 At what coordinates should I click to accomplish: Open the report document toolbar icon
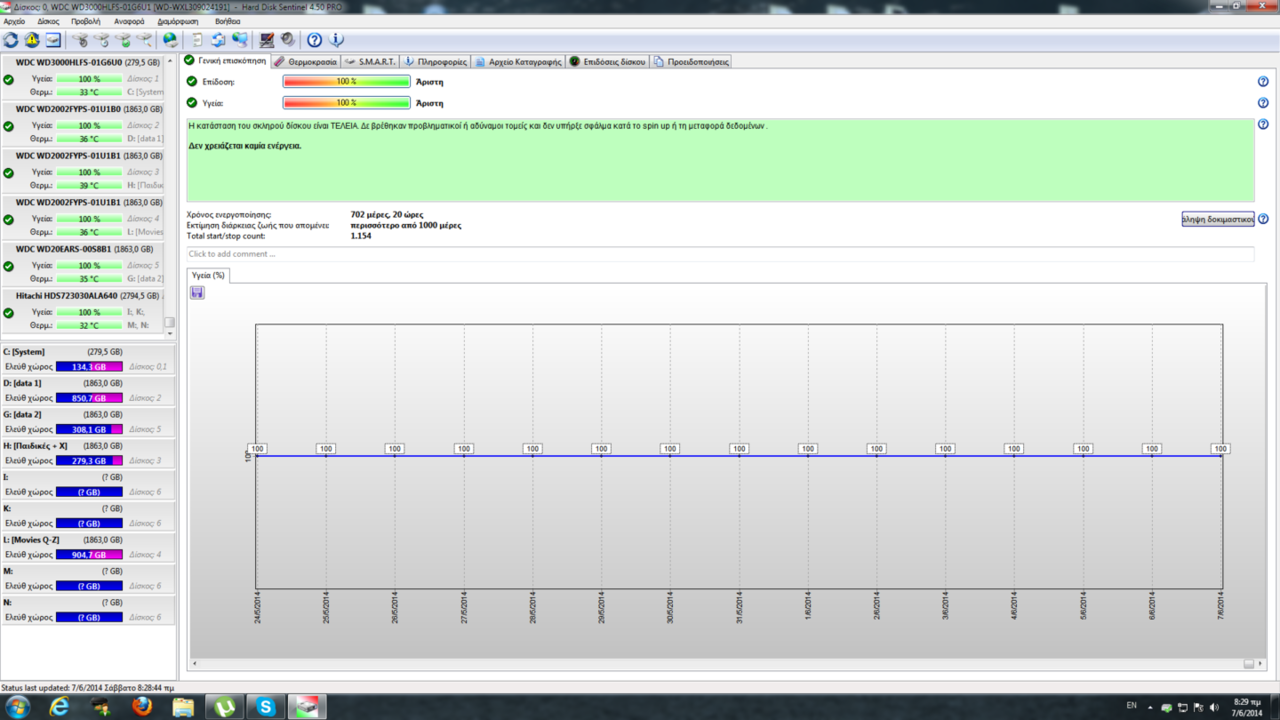click(x=197, y=40)
